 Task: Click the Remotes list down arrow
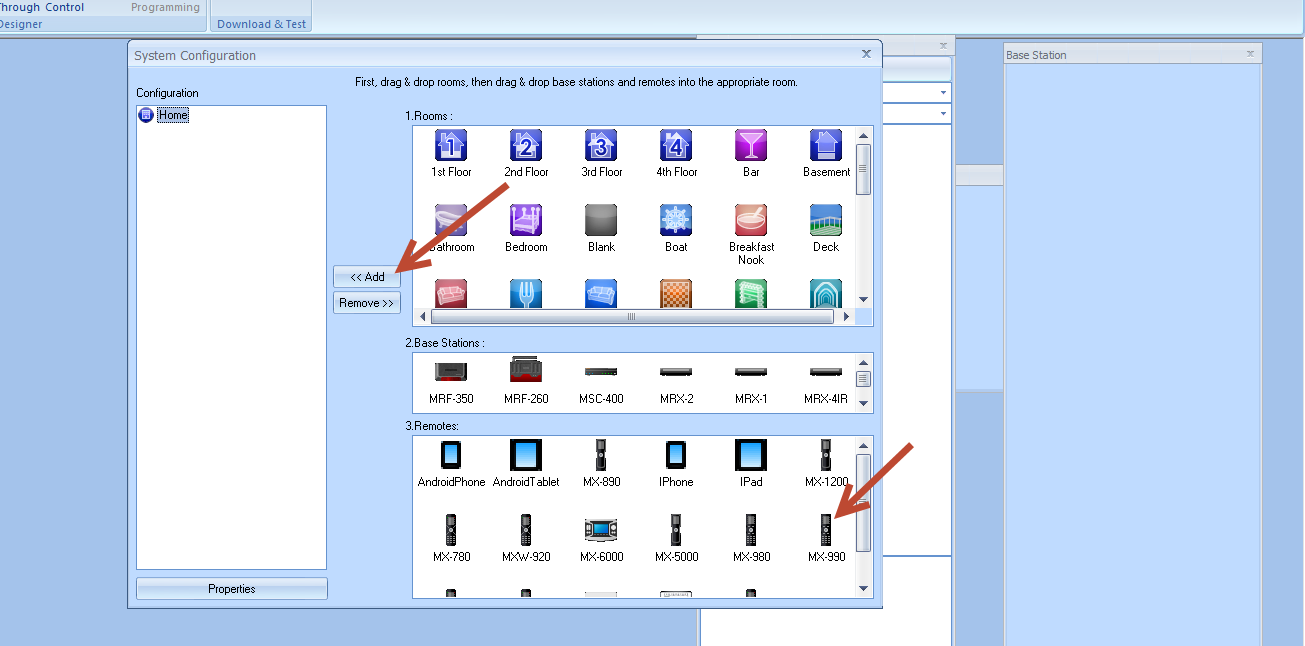[863, 589]
